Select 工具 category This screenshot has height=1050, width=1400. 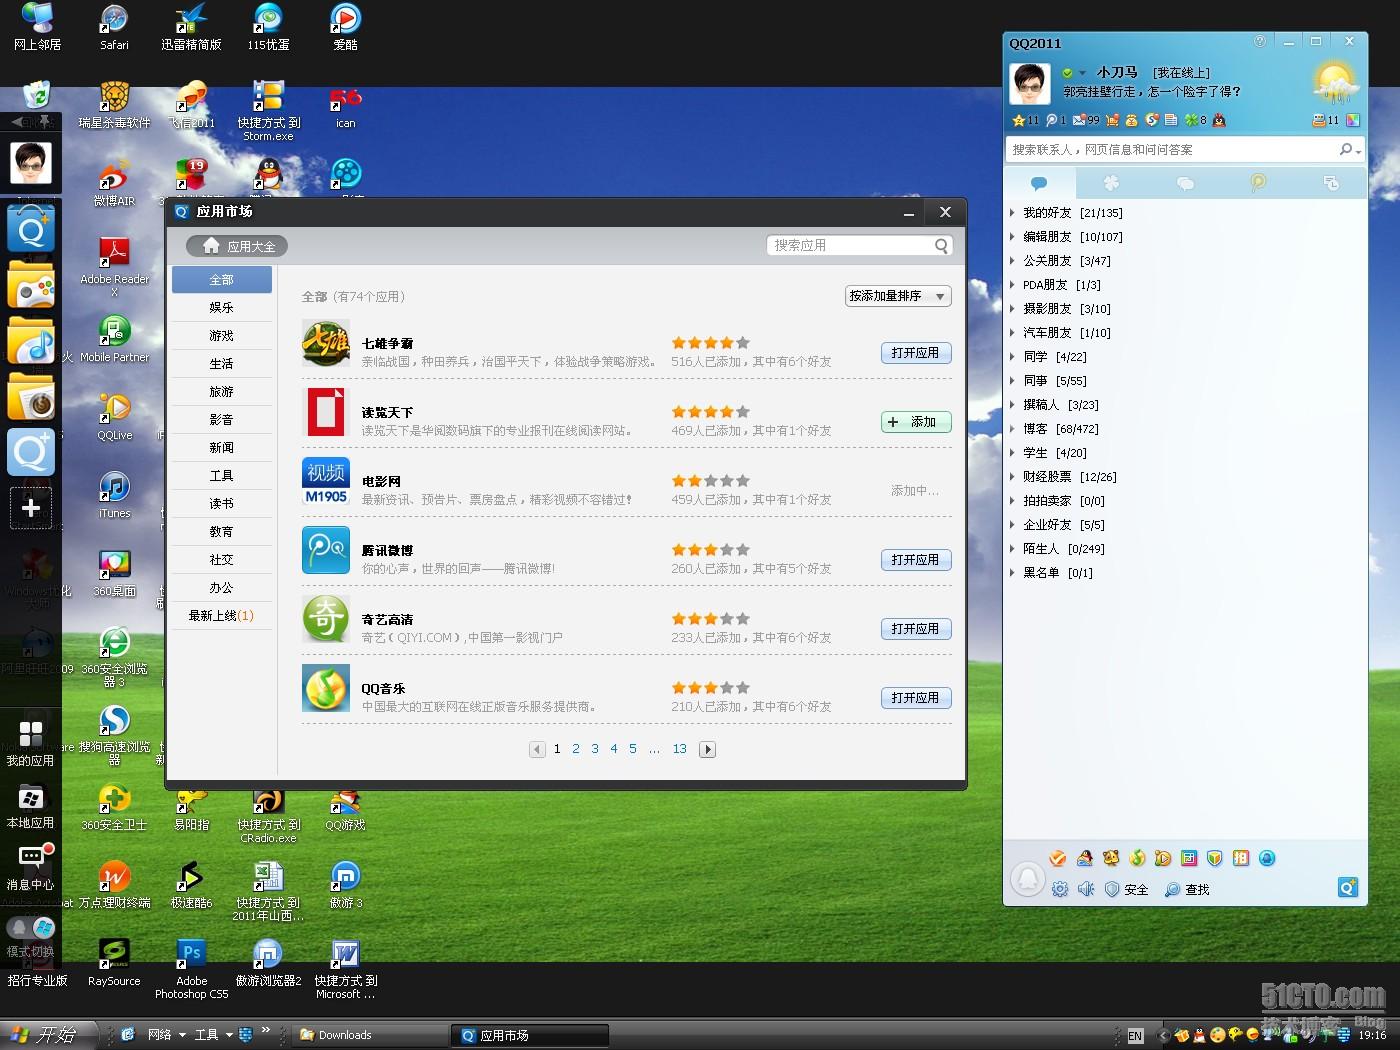click(x=221, y=476)
